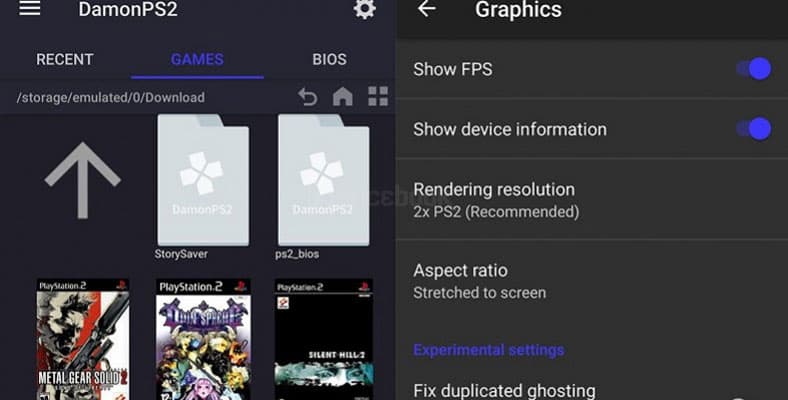Open the ps2_bios folder

point(324,180)
